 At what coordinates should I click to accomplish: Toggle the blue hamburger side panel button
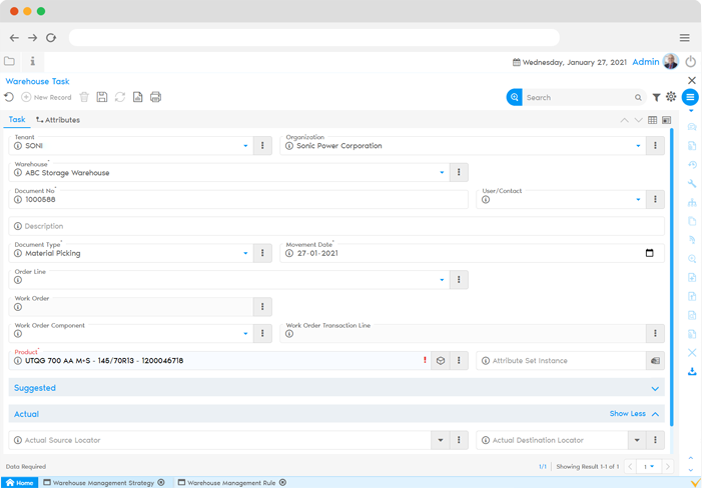pos(690,97)
